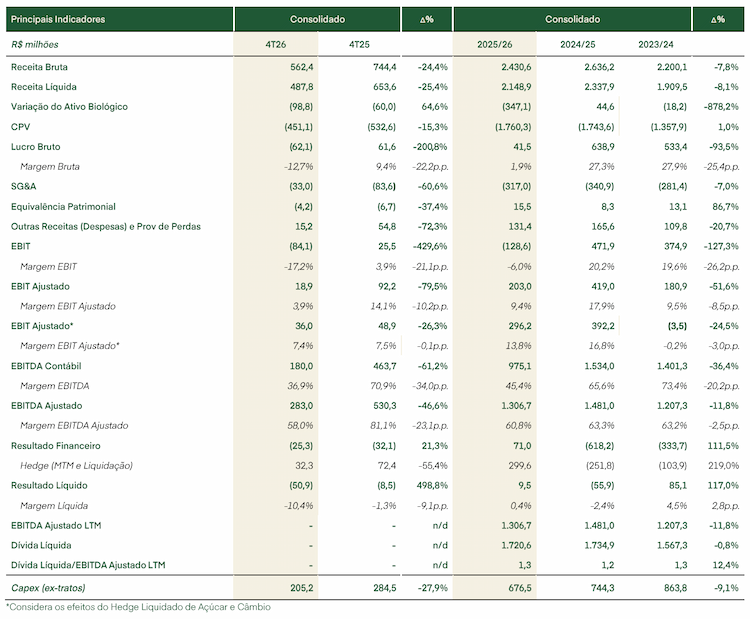Screen dimensions: 750x619
Task: Click the first Consolidado header cell
Action: point(317,19)
